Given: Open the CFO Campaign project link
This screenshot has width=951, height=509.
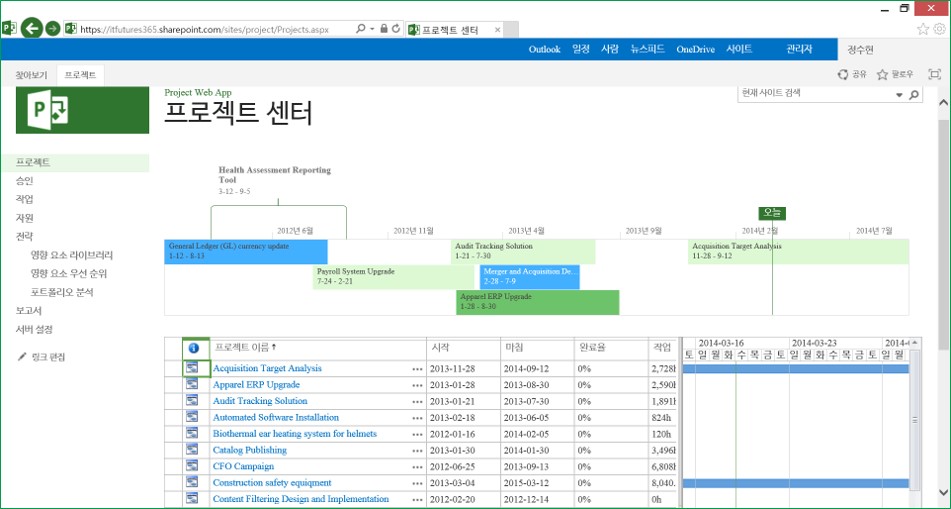Looking at the screenshot, I should (x=243, y=467).
